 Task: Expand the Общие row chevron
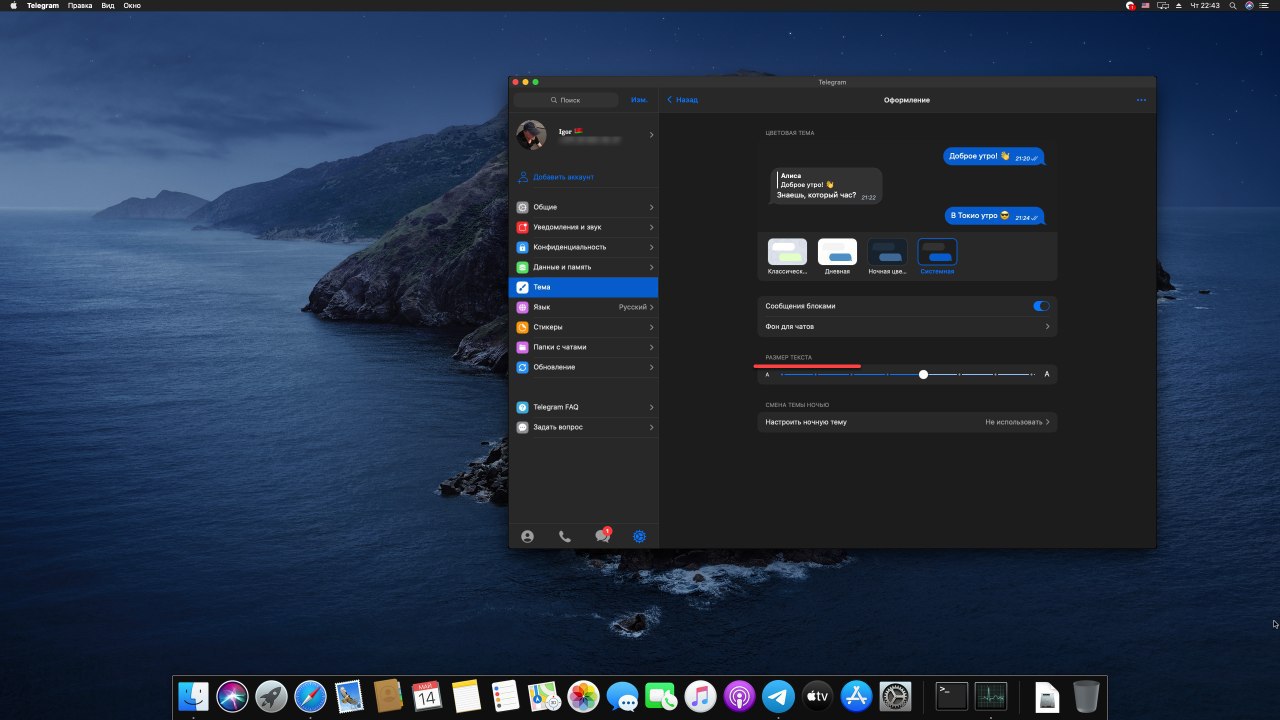tap(651, 207)
